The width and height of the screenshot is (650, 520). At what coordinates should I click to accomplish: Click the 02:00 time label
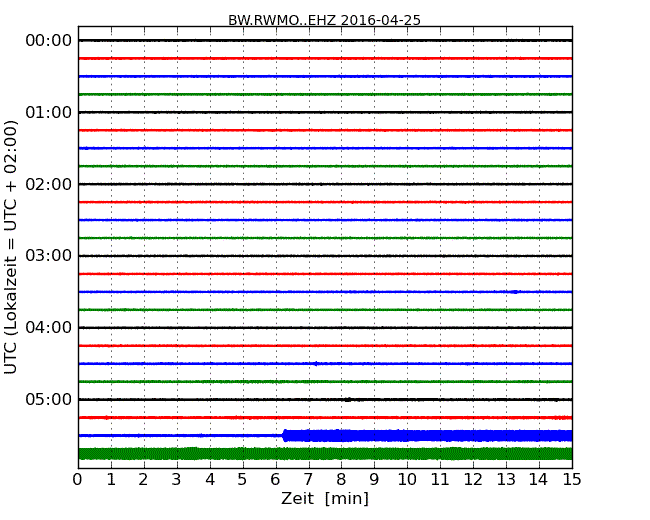49,184
